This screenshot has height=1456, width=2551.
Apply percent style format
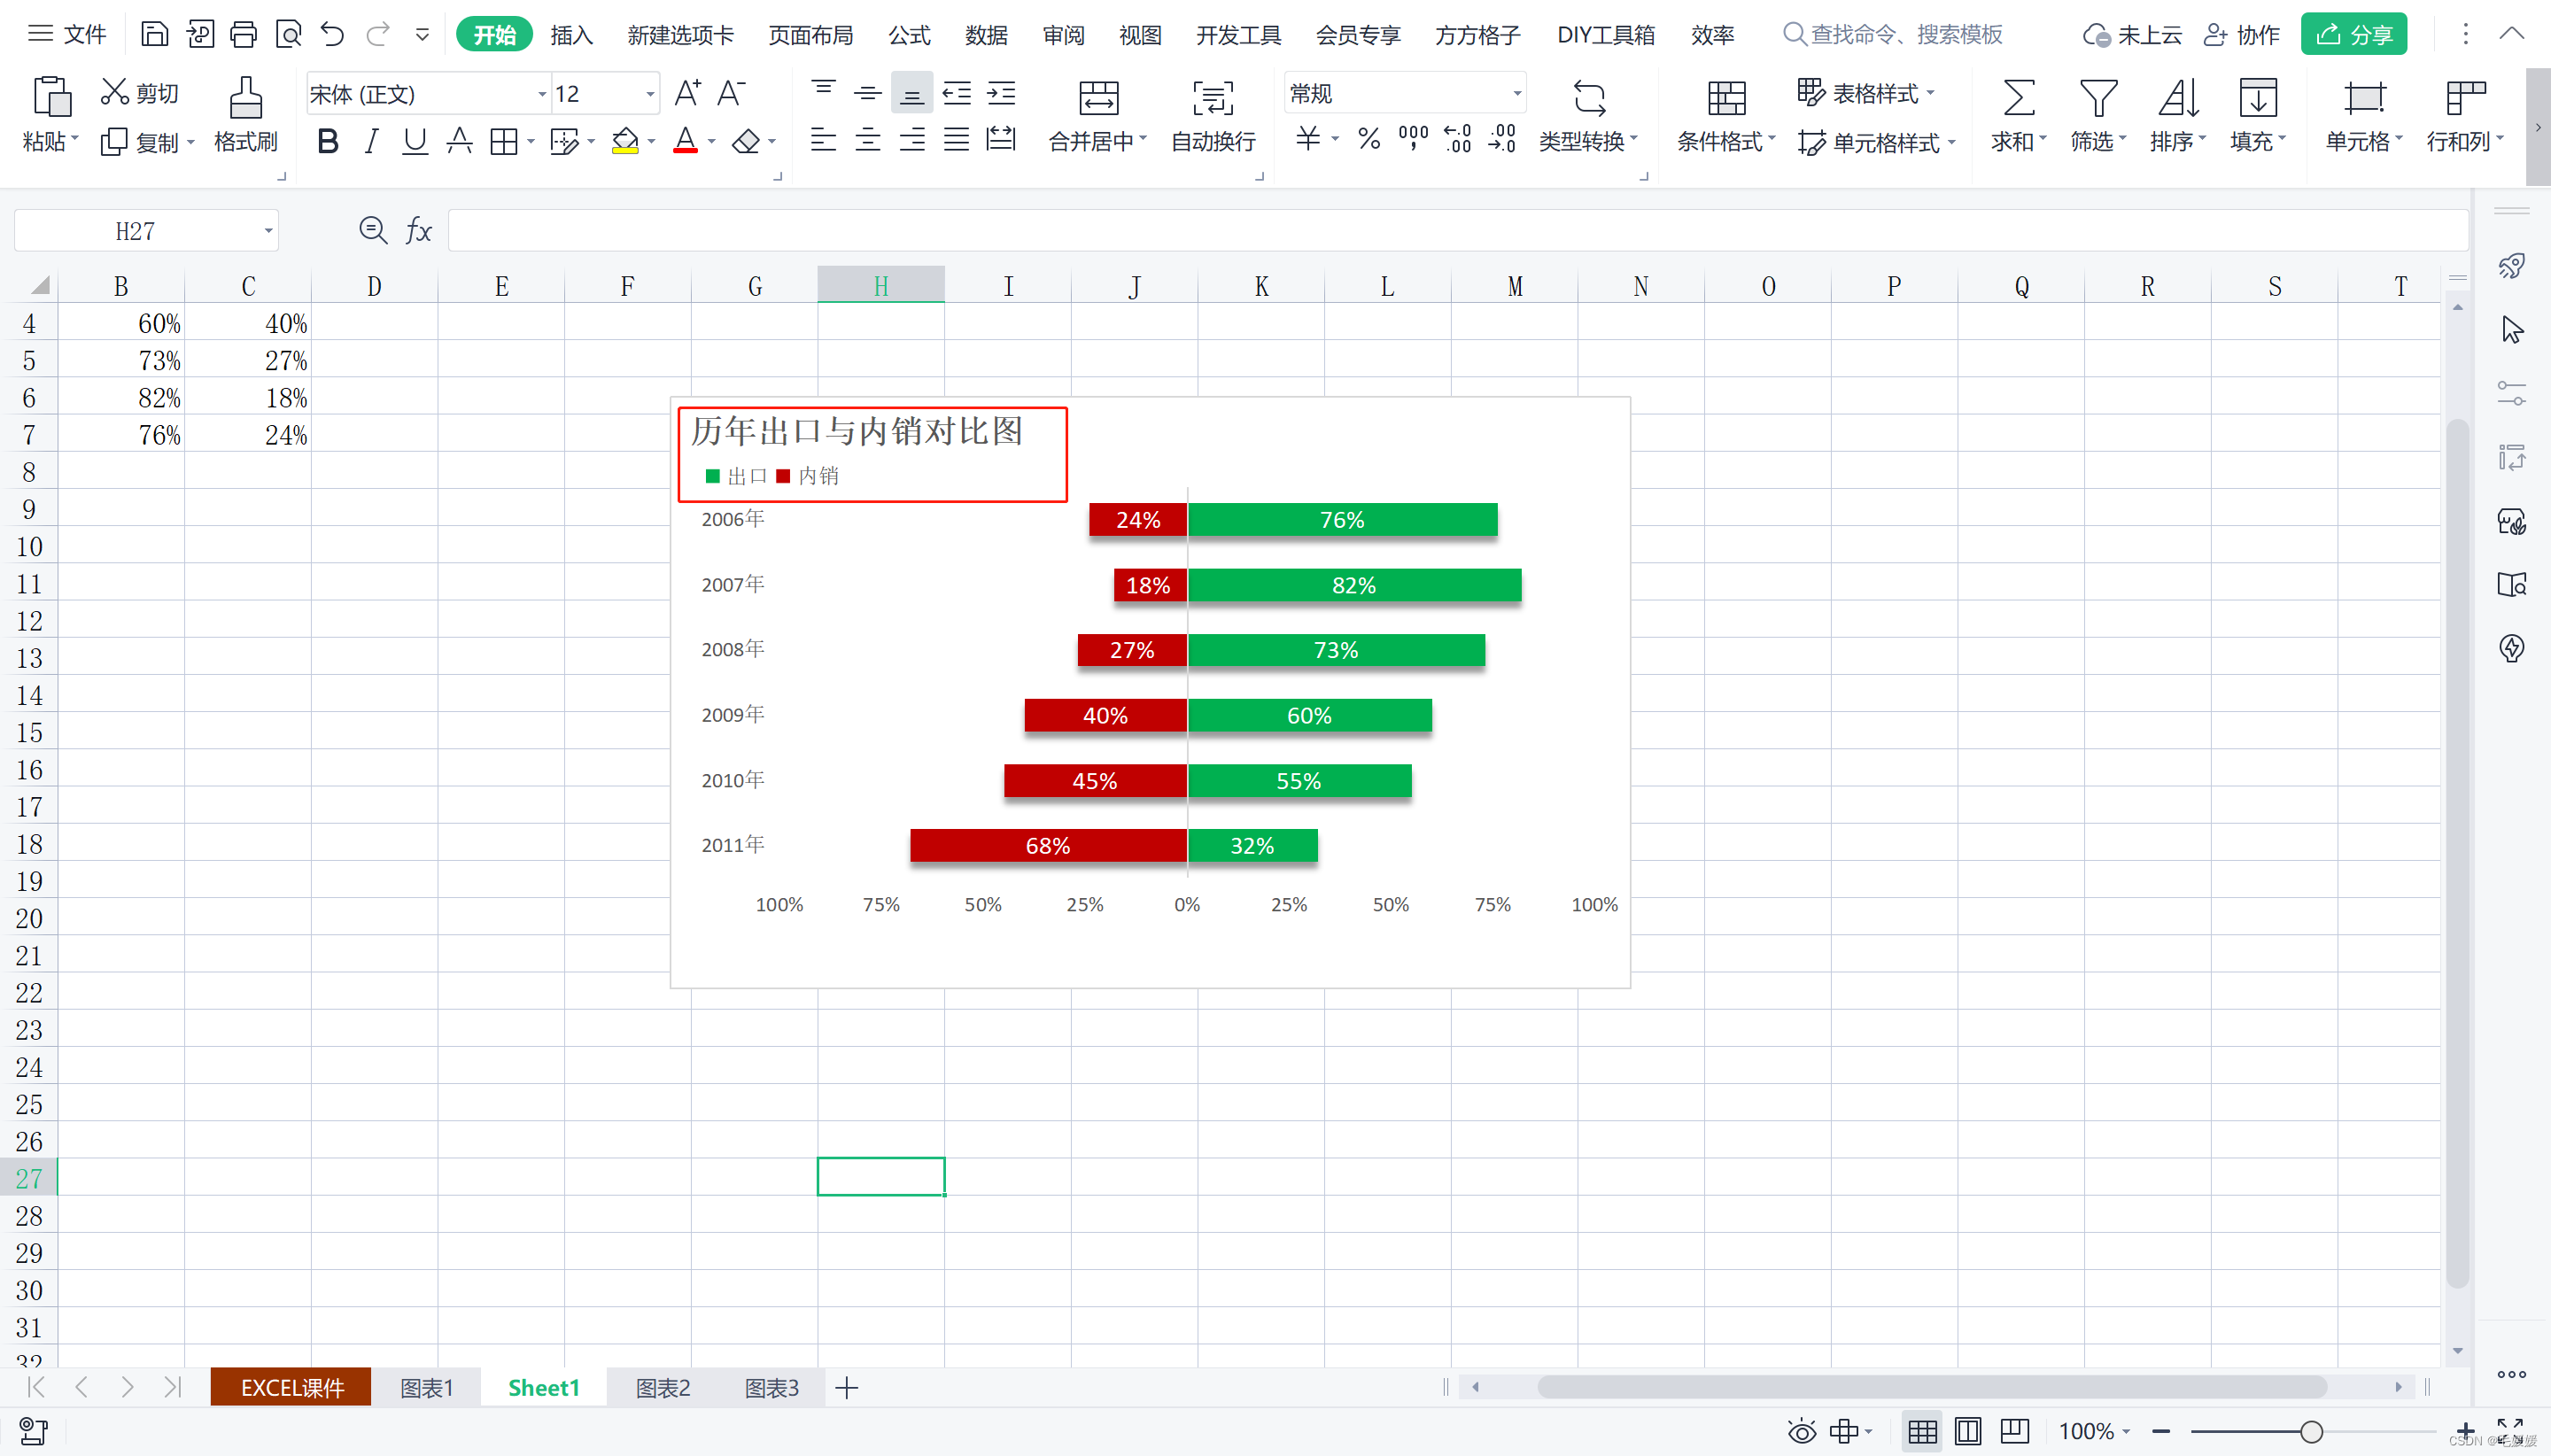[x=1369, y=139]
